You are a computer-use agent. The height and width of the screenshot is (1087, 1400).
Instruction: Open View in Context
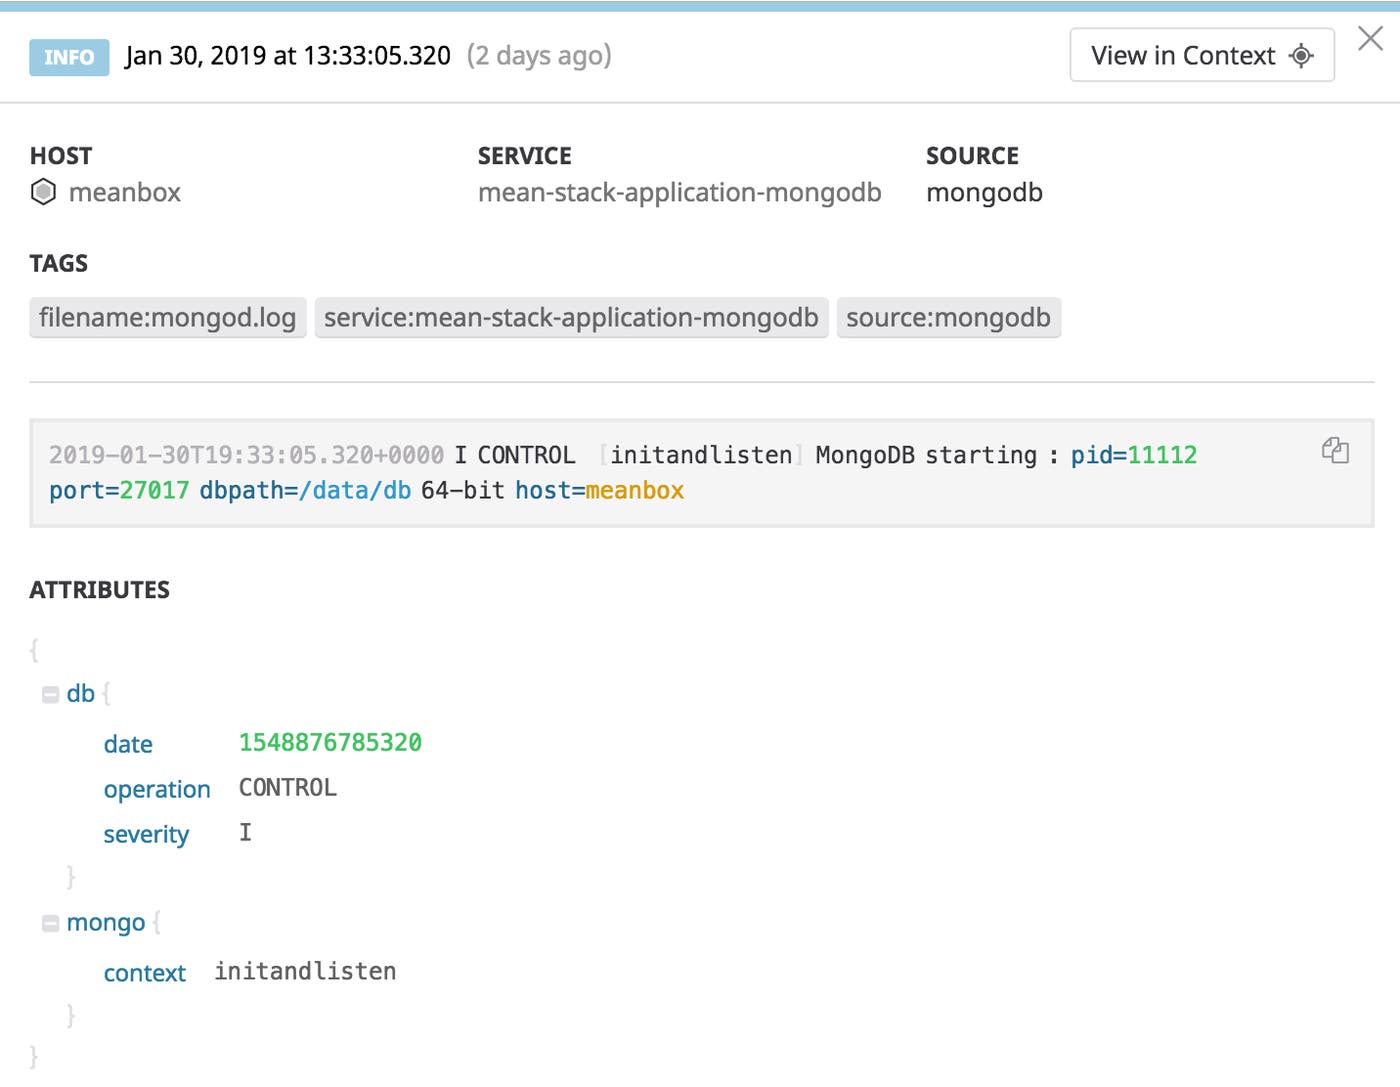1185,56
